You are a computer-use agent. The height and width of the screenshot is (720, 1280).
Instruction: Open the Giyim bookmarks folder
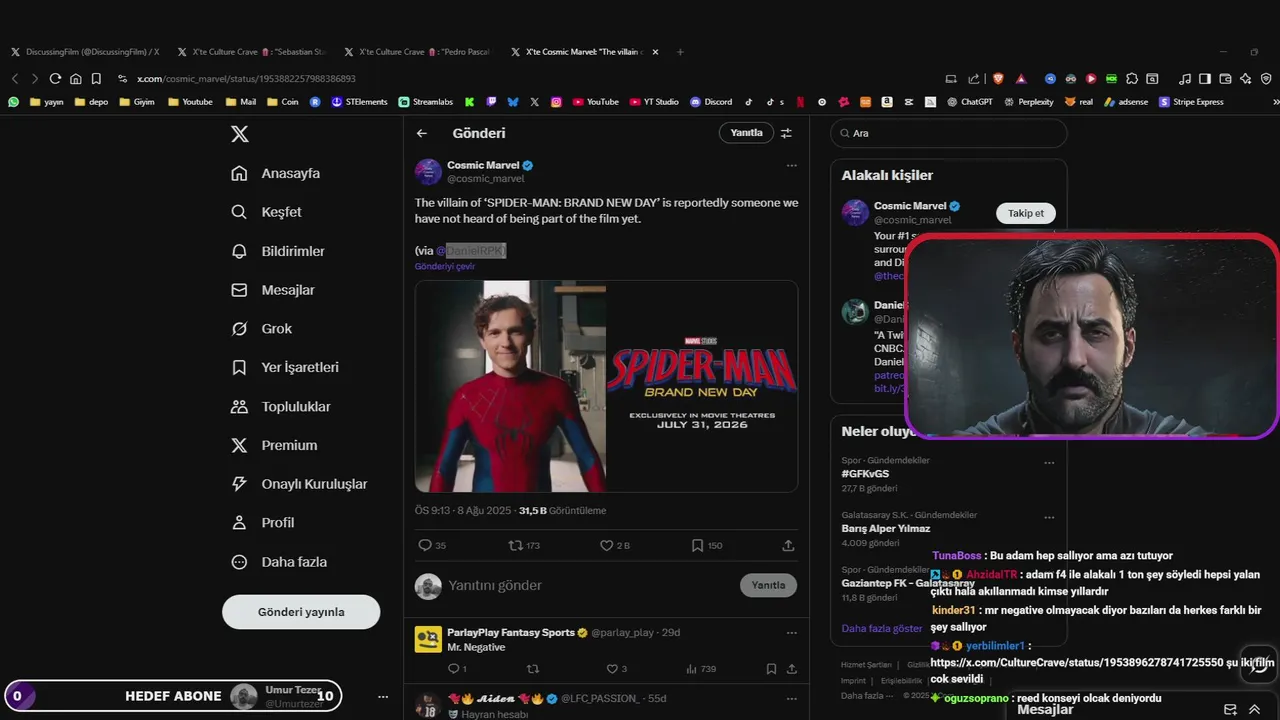[x=137, y=102]
